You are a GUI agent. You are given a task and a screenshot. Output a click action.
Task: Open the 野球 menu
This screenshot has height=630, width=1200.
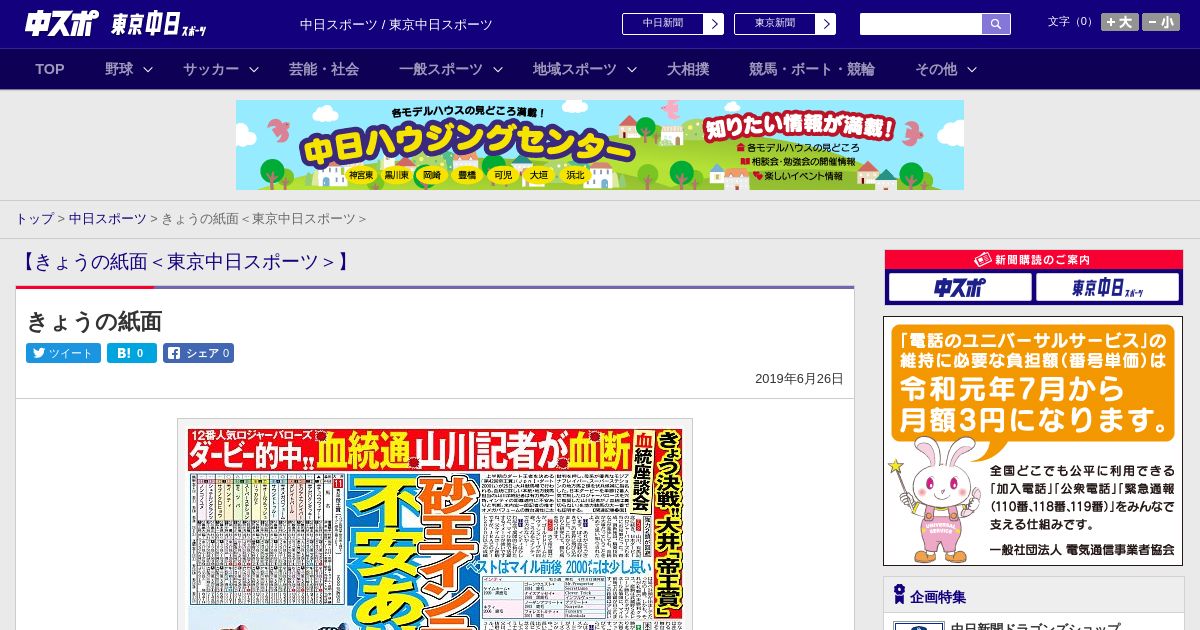coord(119,69)
